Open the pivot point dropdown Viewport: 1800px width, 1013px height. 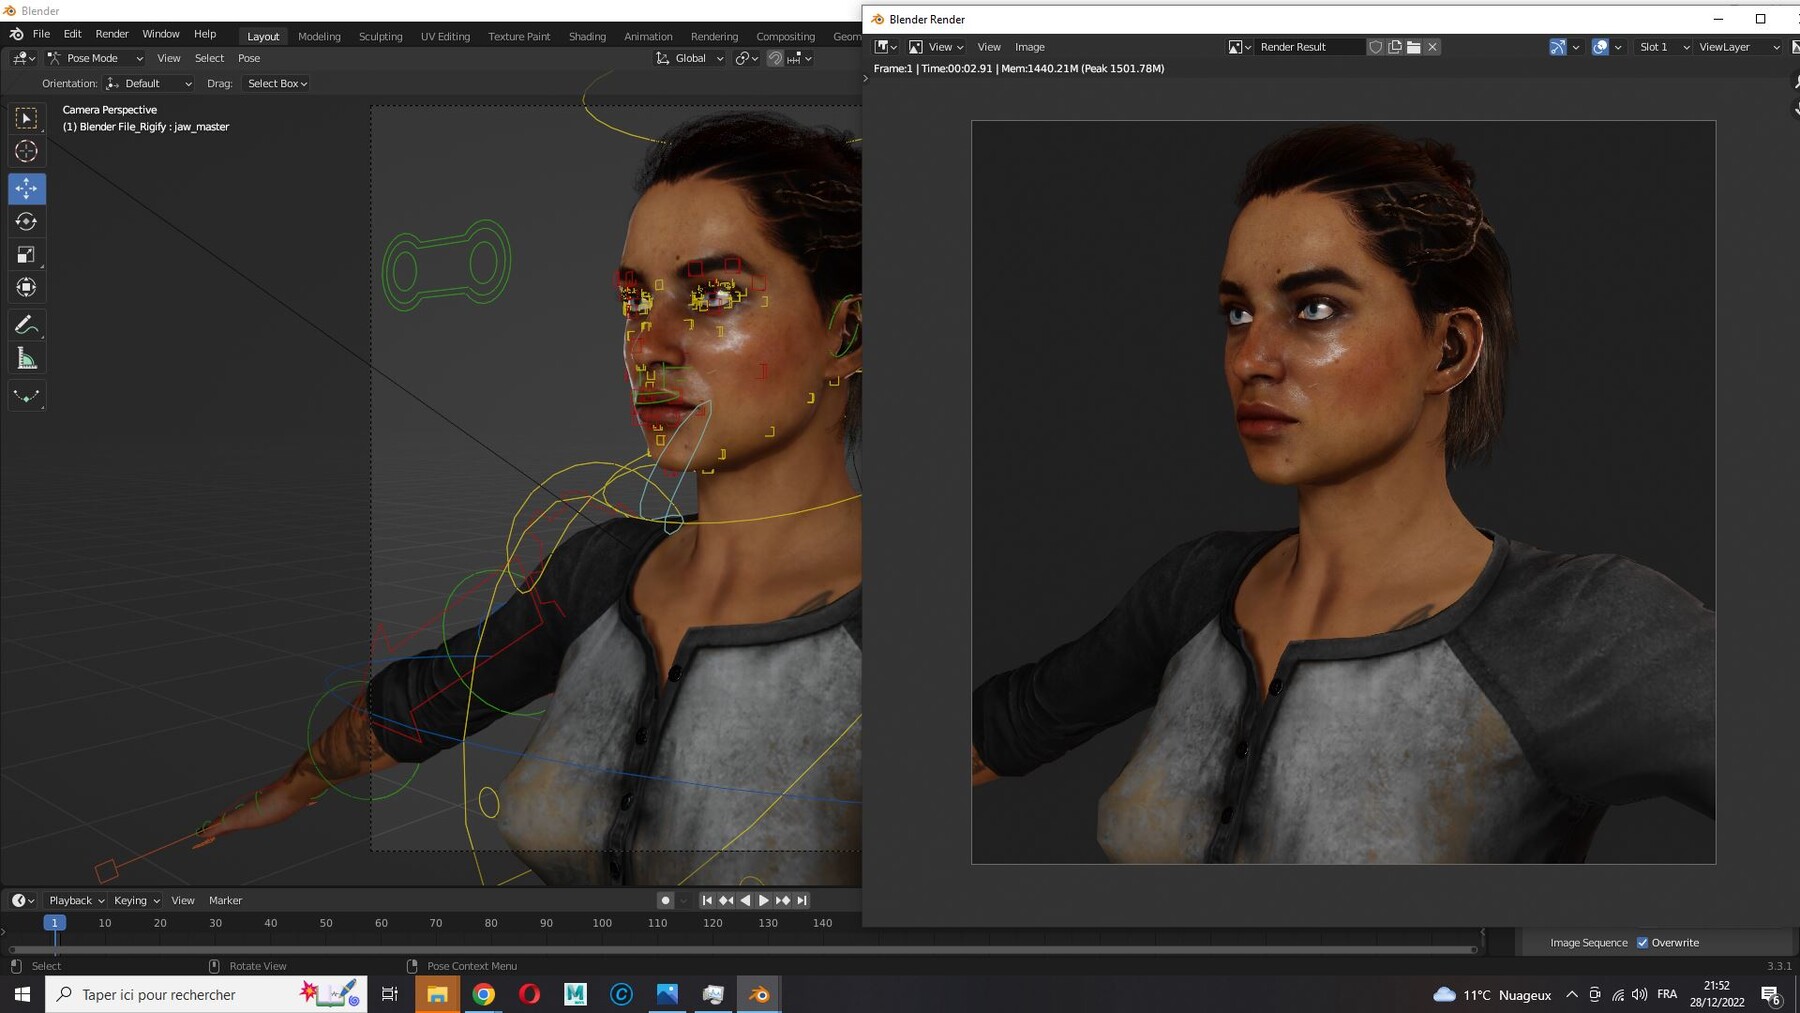pos(747,58)
